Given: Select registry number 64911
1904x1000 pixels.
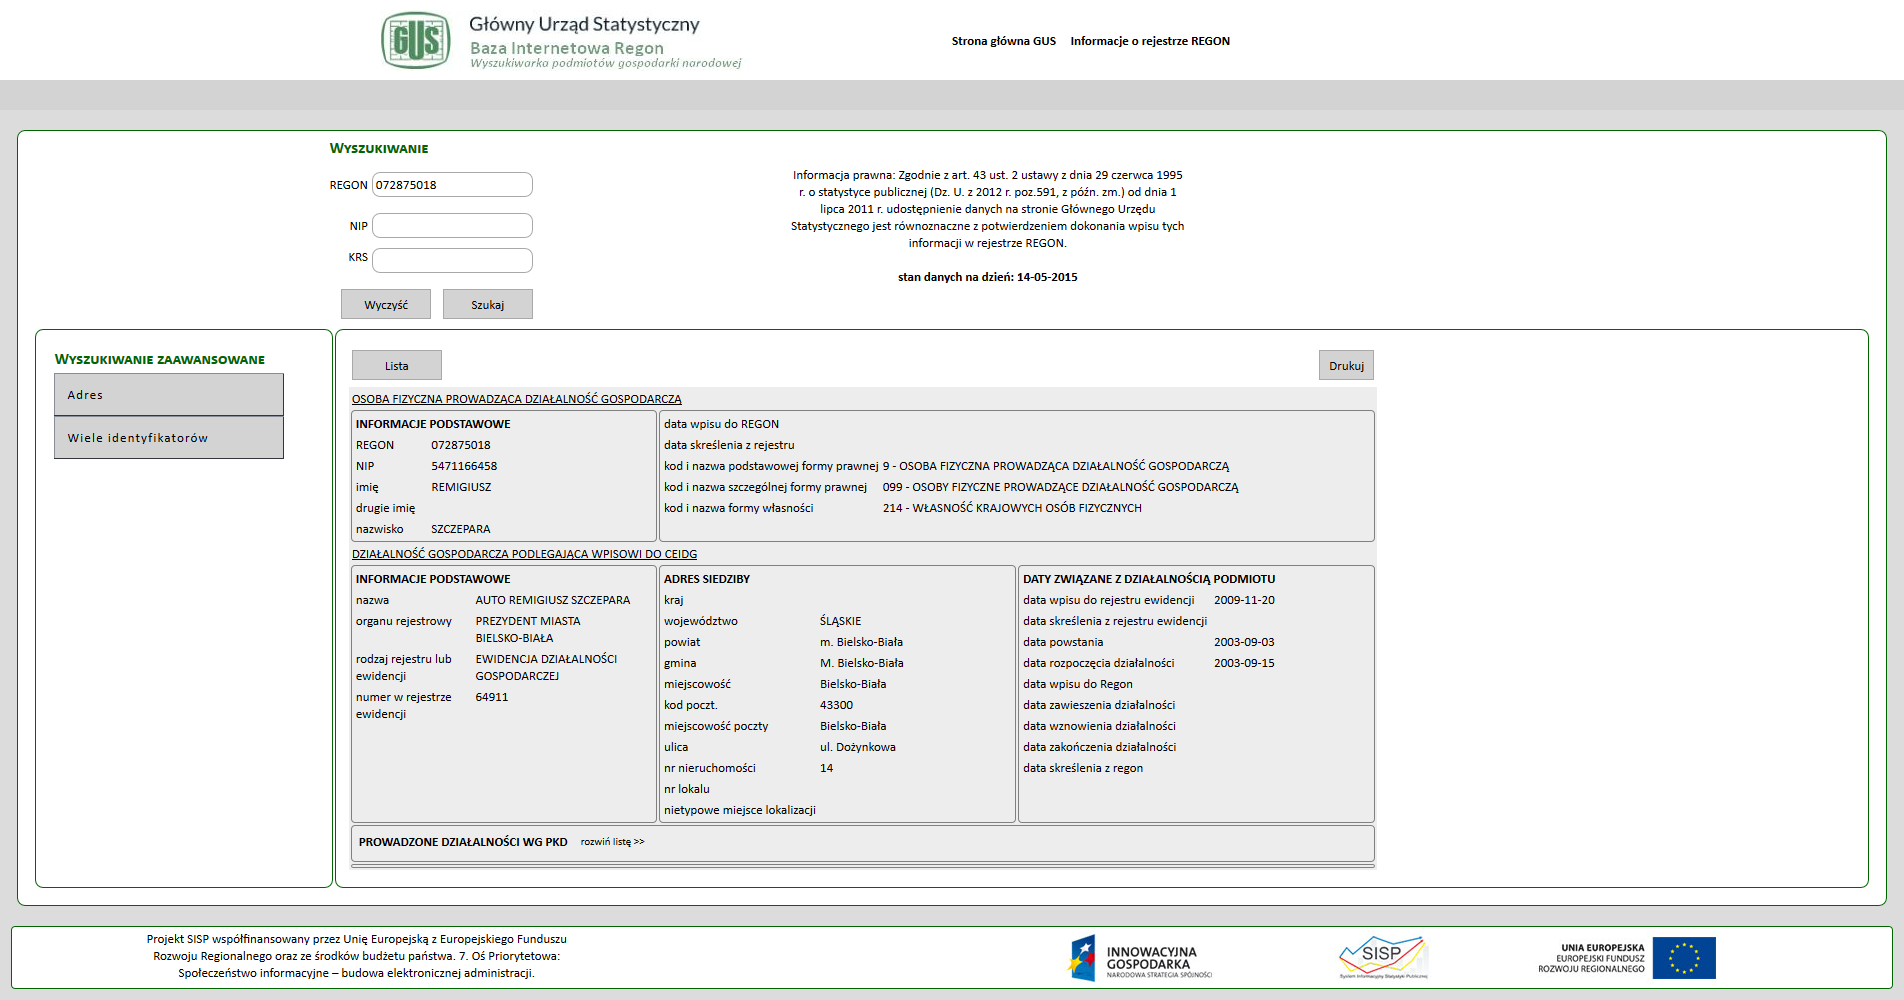Looking at the screenshot, I should tap(492, 697).
